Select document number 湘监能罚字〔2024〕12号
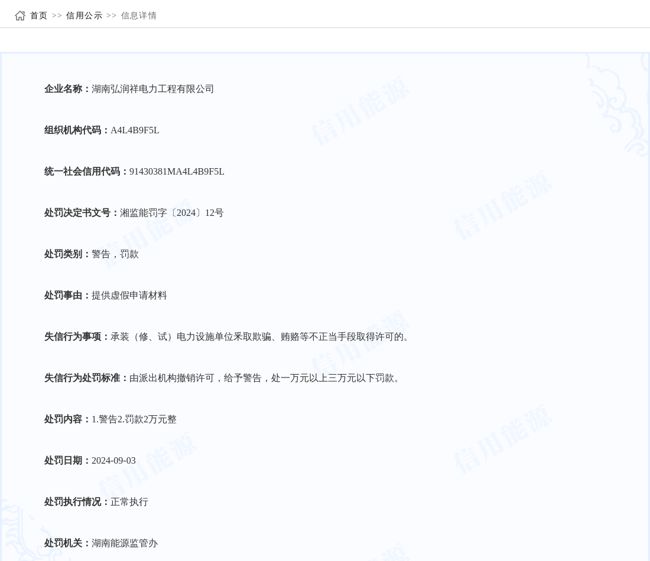 point(172,213)
